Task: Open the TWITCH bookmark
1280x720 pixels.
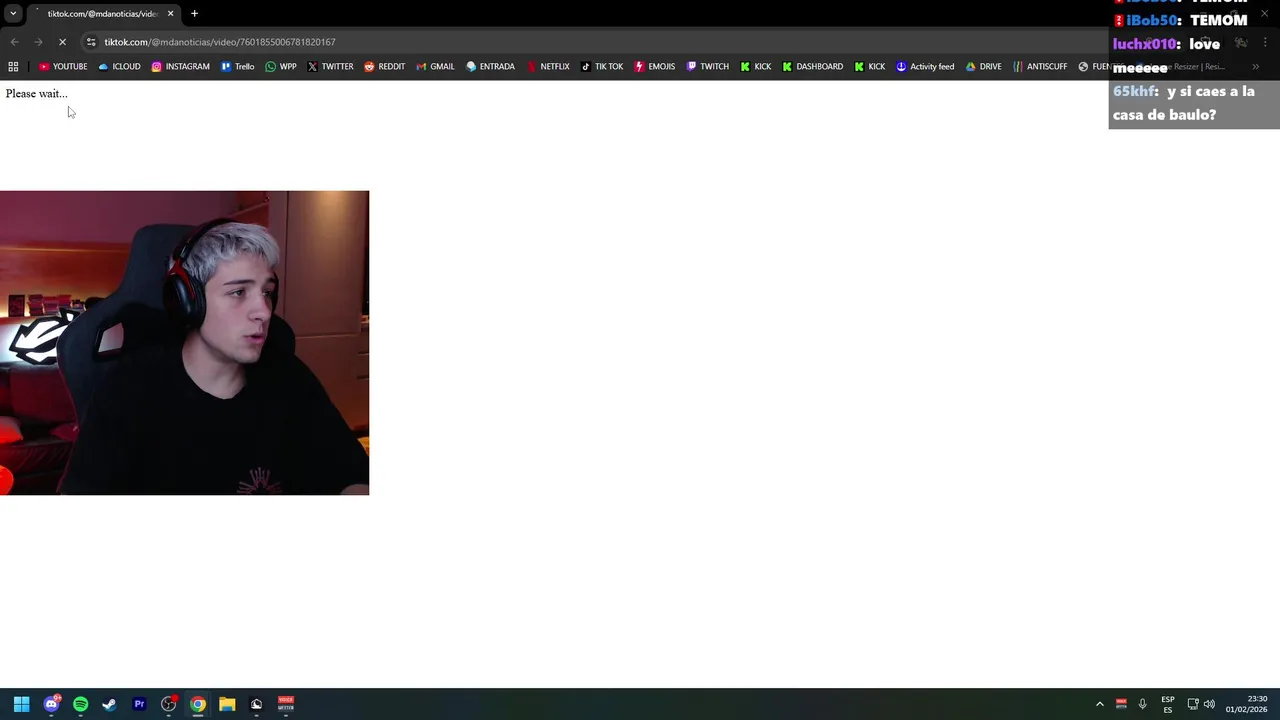Action: click(707, 67)
